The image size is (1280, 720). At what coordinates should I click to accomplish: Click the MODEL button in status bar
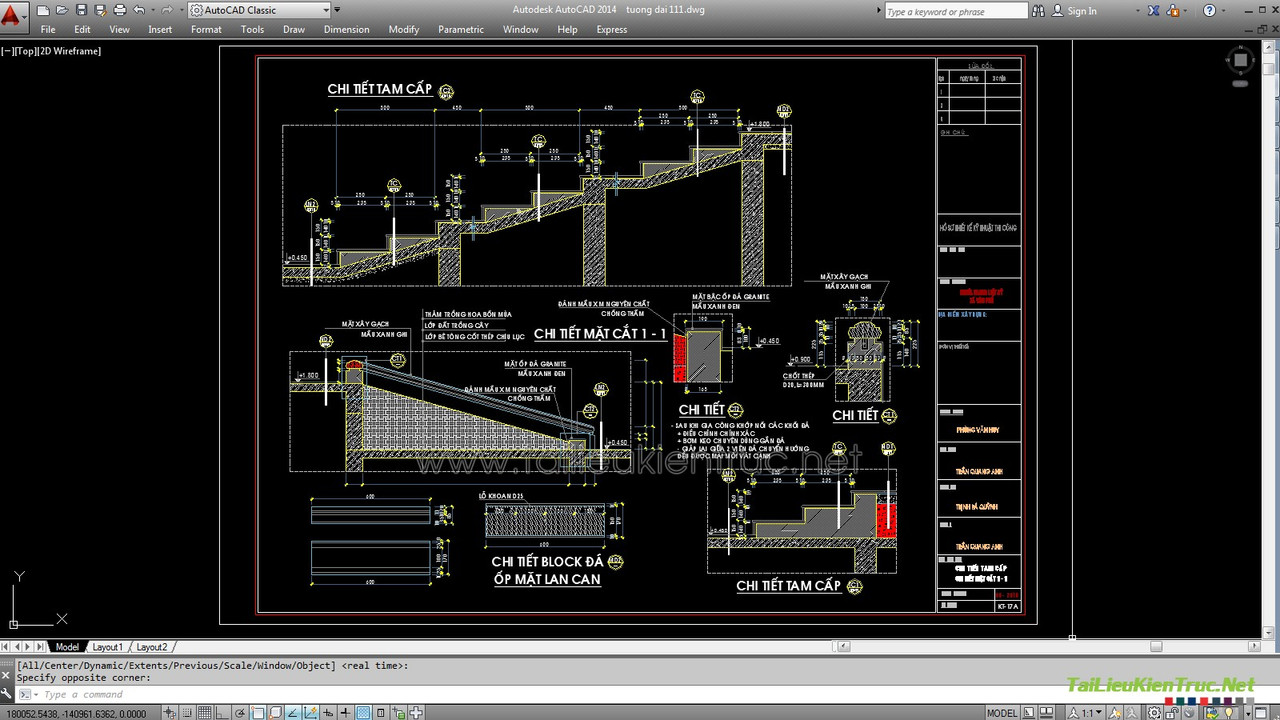tap(1002, 713)
